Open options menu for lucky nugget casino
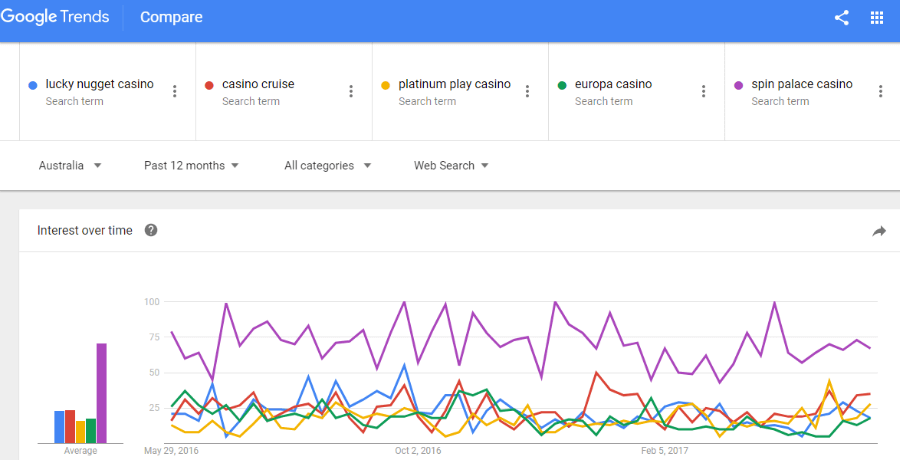 (x=174, y=91)
